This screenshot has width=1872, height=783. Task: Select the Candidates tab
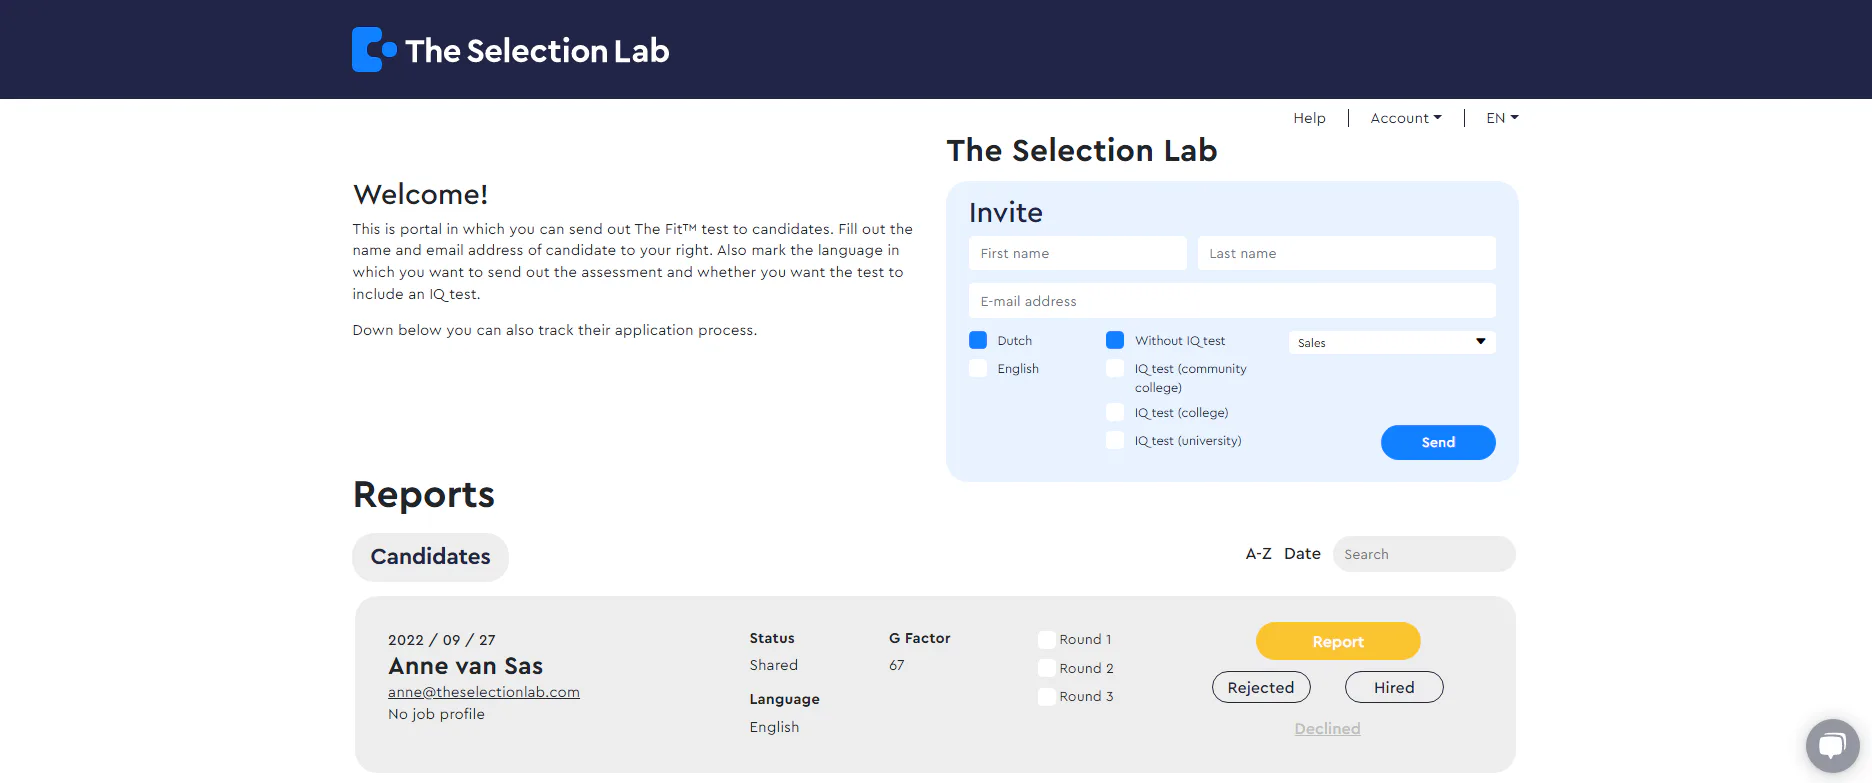click(430, 557)
